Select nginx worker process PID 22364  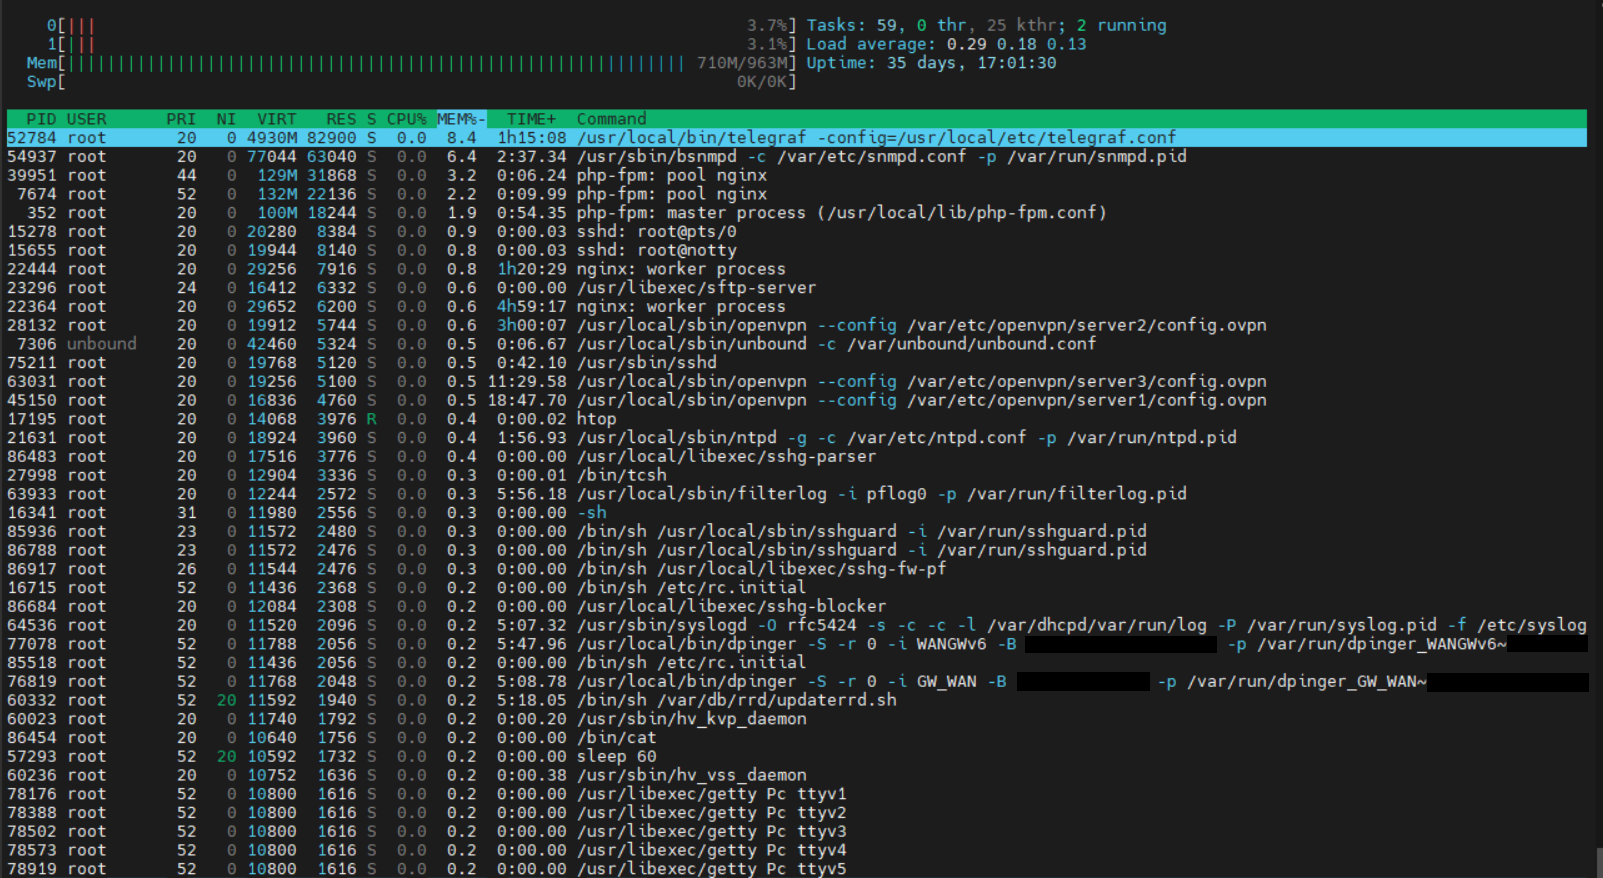point(796,306)
